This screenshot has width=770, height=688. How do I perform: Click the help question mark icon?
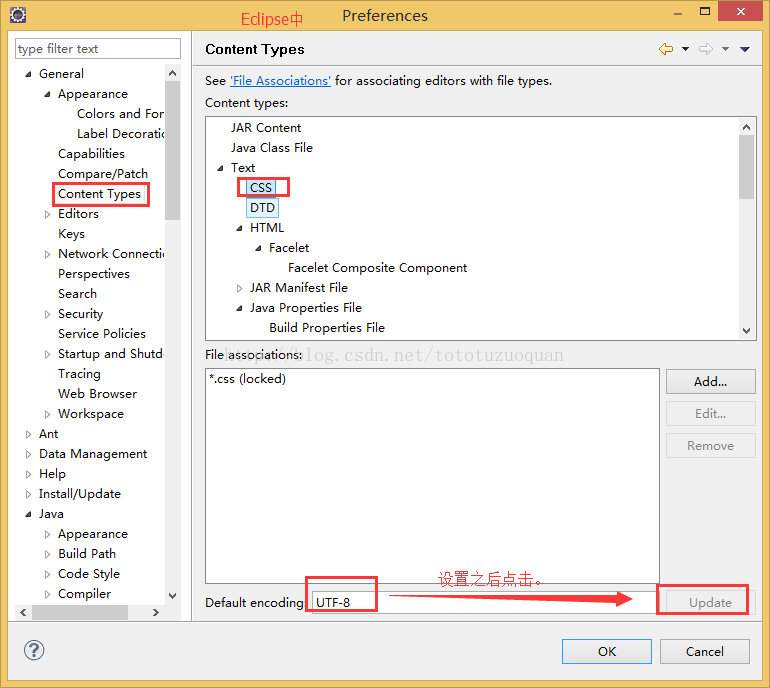[x=34, y=650]
